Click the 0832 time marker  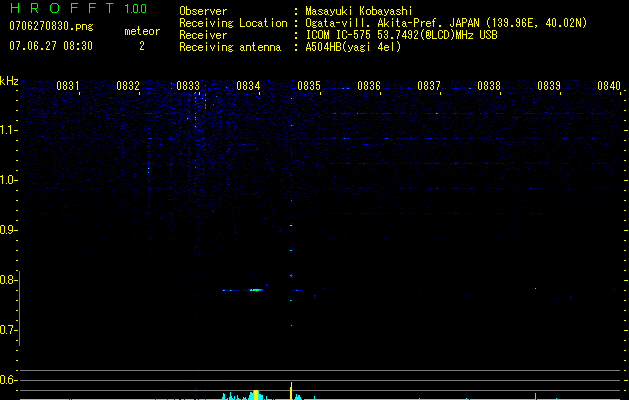pyautogui.click(x=128, y=86)
